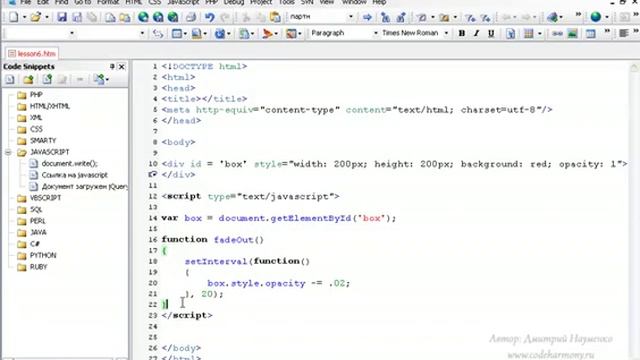Click the blue globe icon in the top-right toolbar

click(x=596, y=17)
